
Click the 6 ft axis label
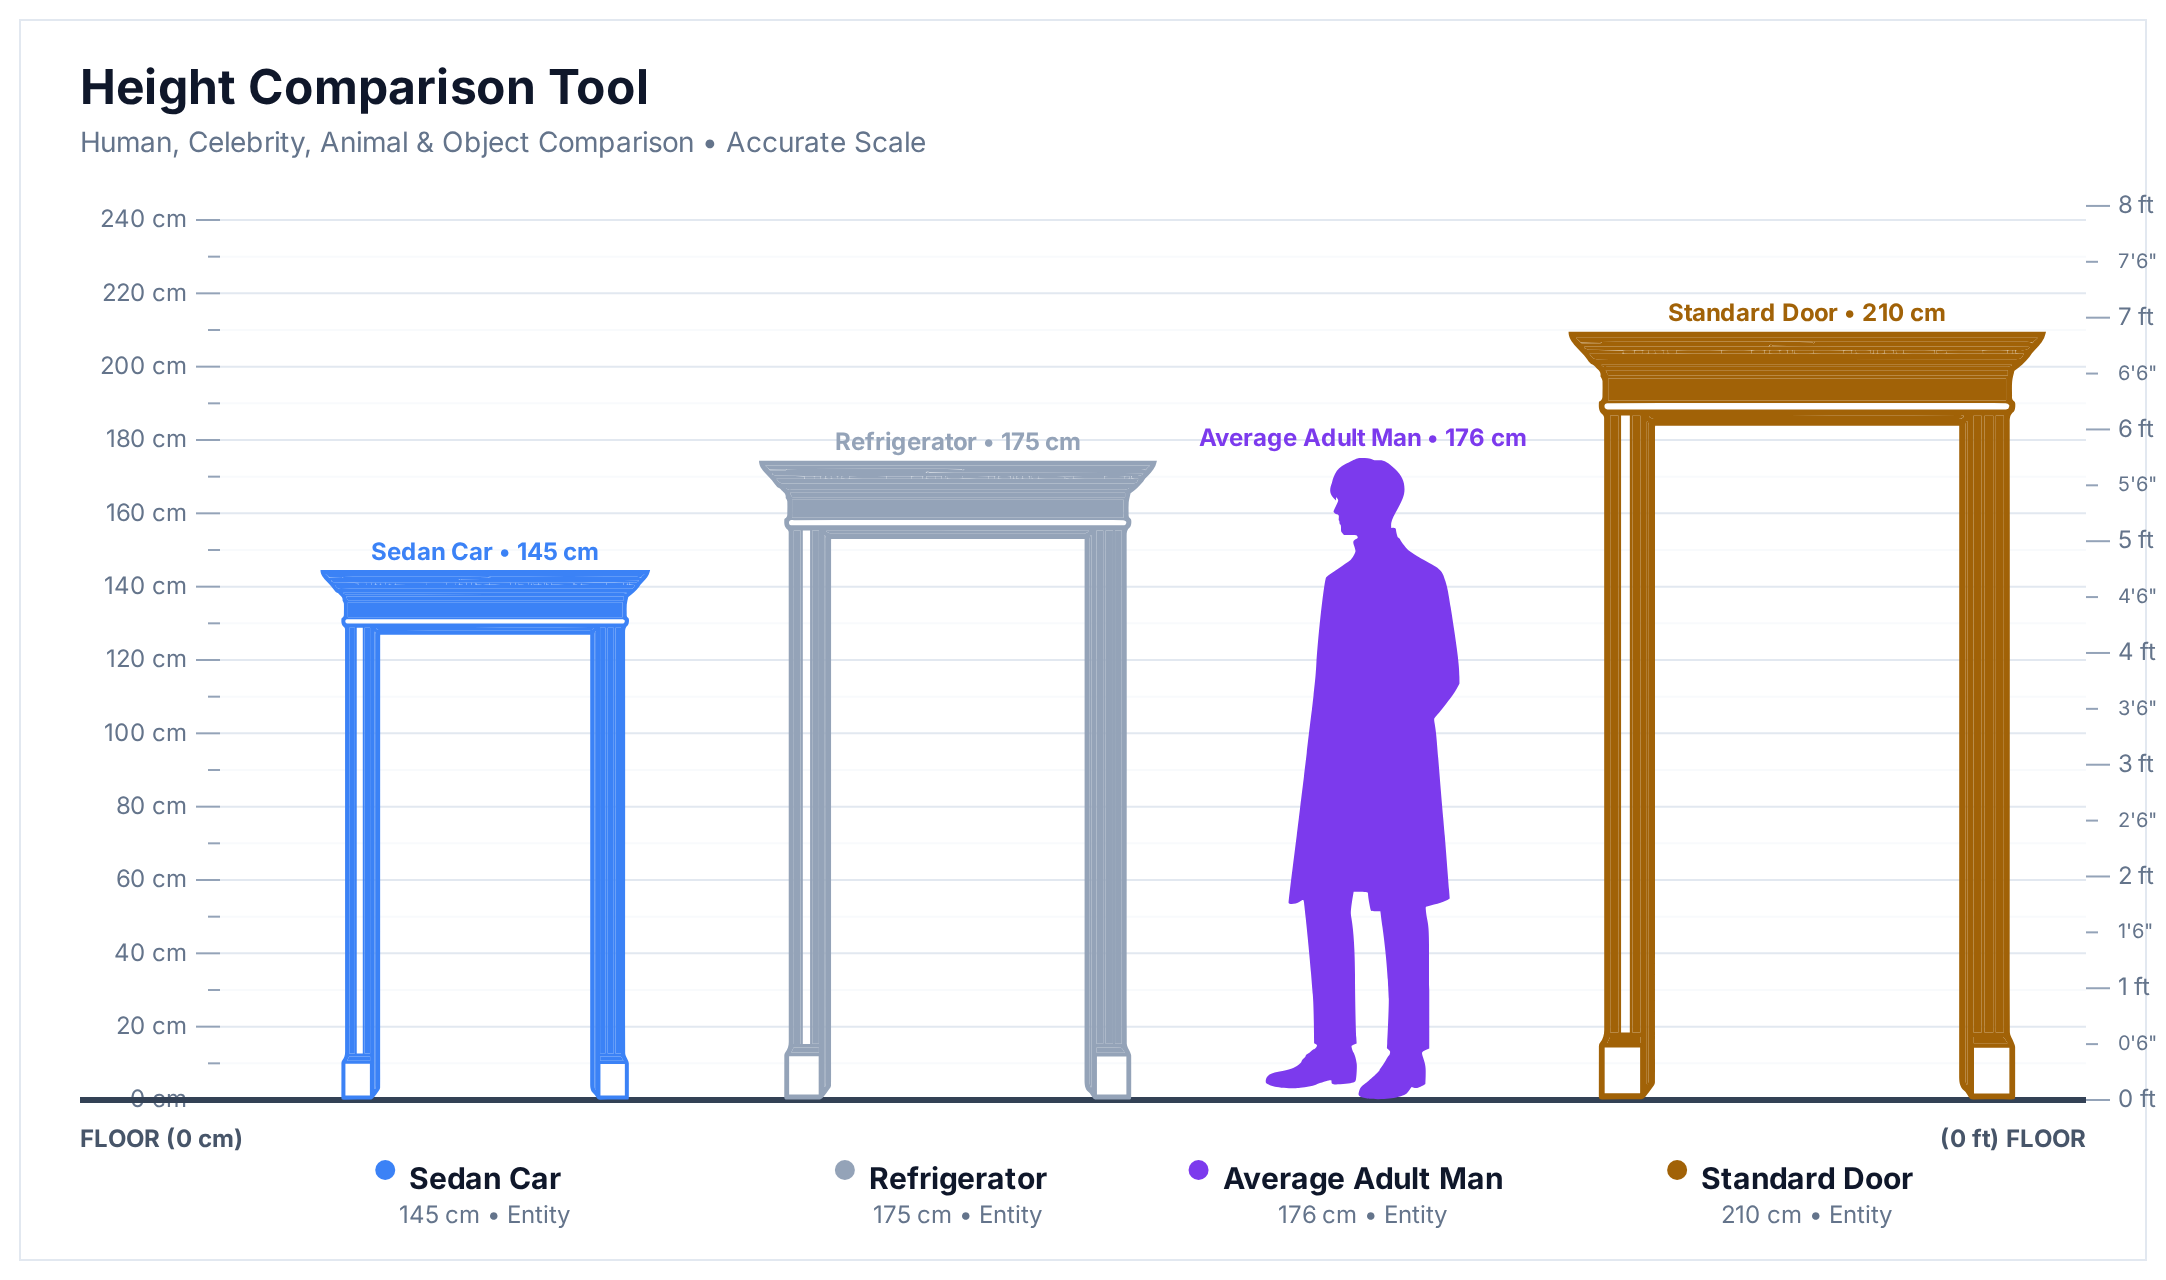[2136, 429]
